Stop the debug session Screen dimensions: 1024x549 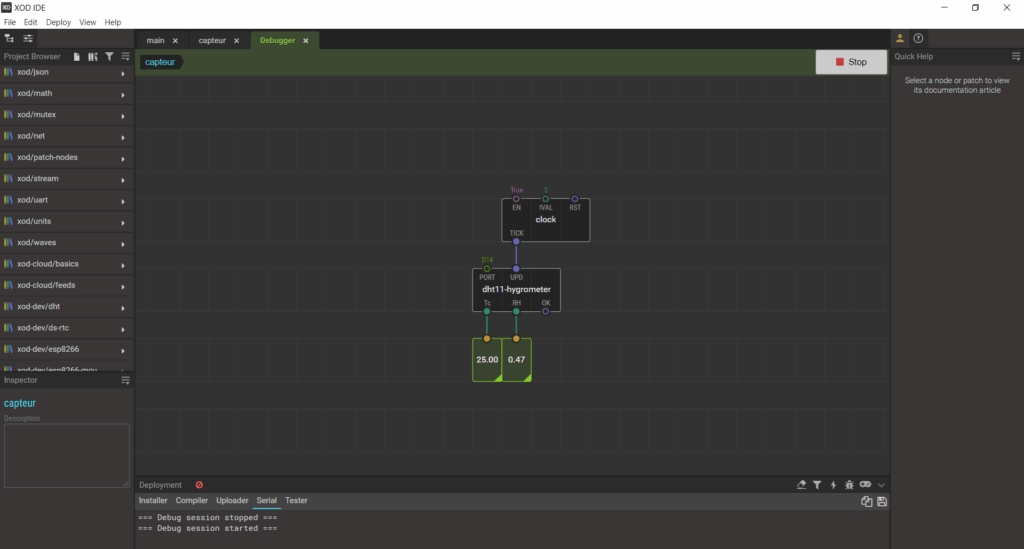coord(851,62)
